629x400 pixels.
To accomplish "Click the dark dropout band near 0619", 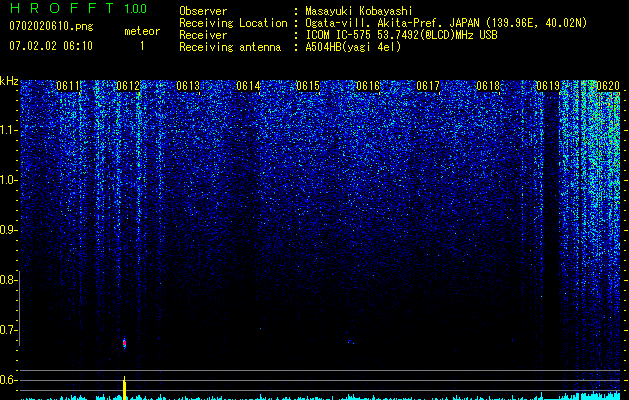I will point(551,241).
